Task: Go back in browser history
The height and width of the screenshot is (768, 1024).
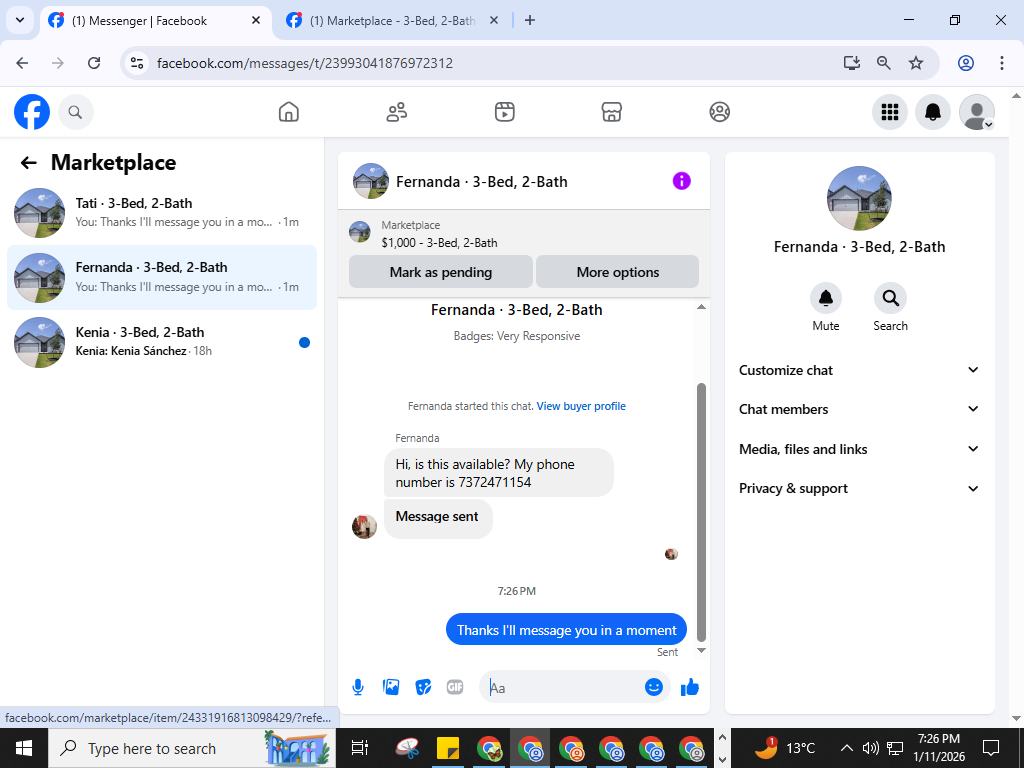Action: (23, 63)
